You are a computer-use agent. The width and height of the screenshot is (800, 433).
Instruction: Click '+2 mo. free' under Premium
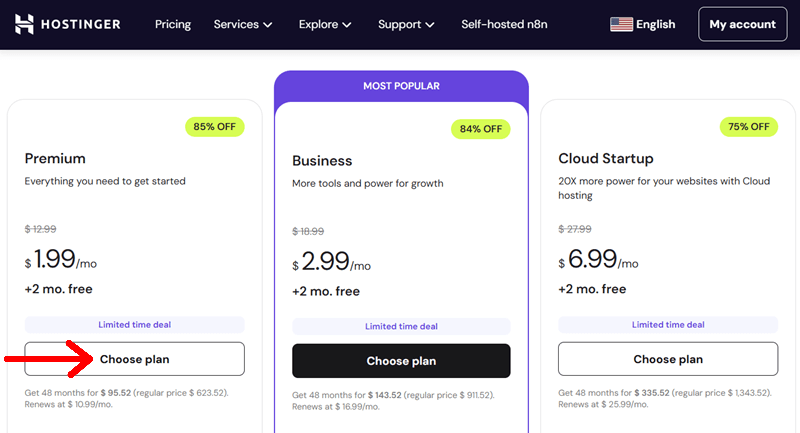coord(59,289)
